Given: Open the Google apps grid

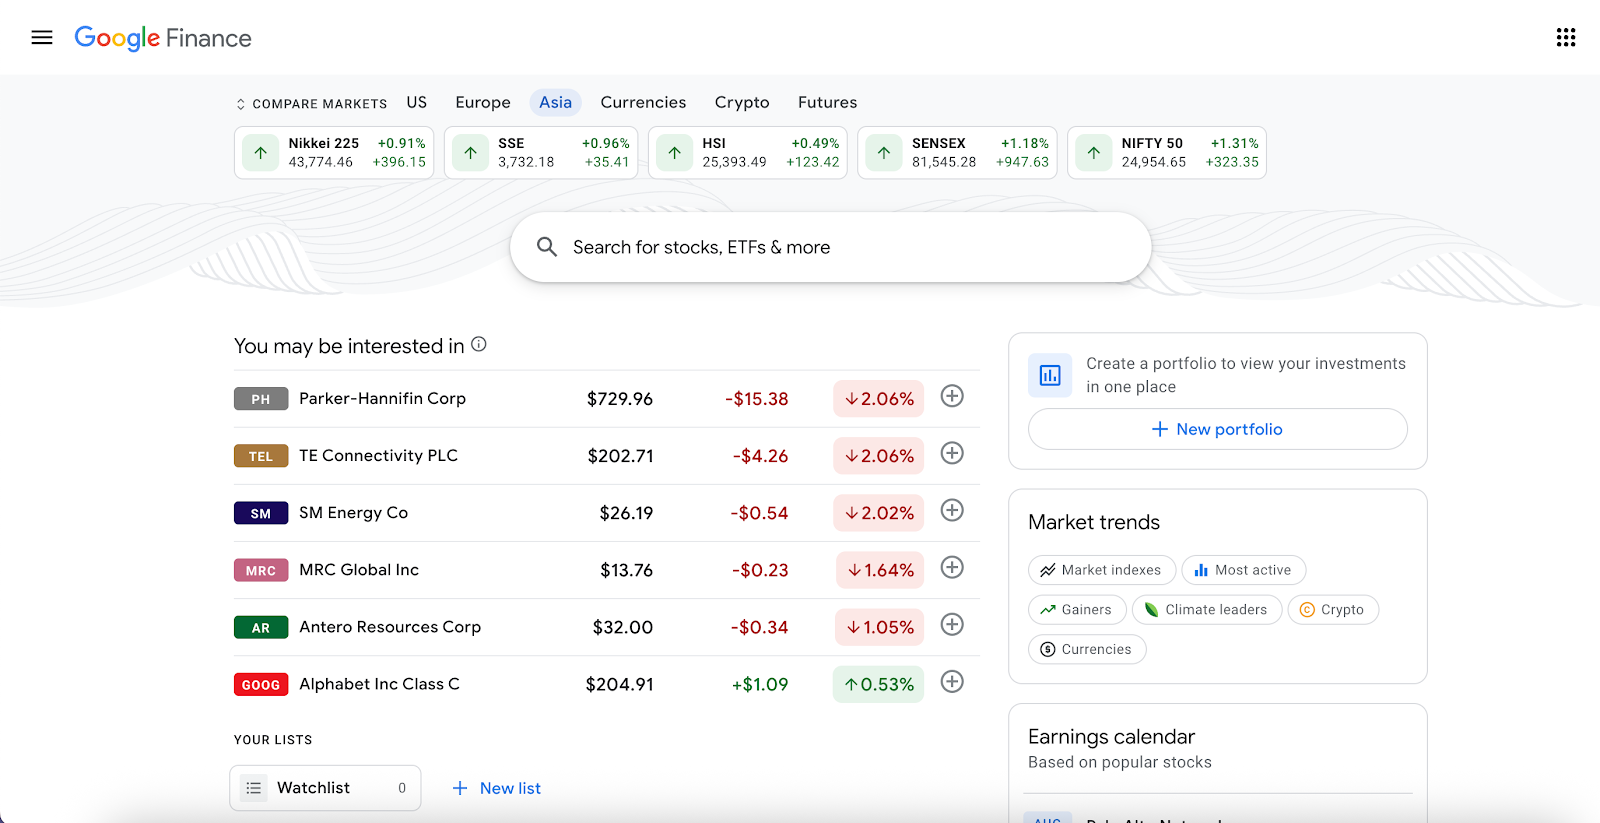Looking at the screenshot, I should 1566,38.
